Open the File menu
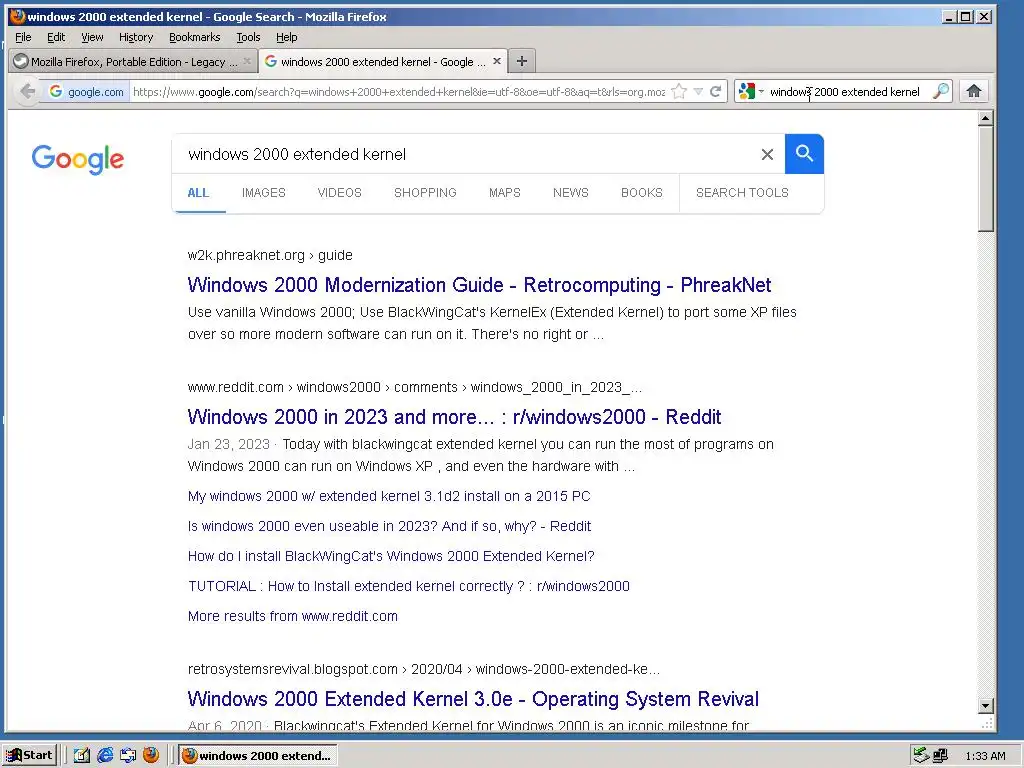Image resolution: width=1024 pixels, height=768 pixels. (23, 37)
